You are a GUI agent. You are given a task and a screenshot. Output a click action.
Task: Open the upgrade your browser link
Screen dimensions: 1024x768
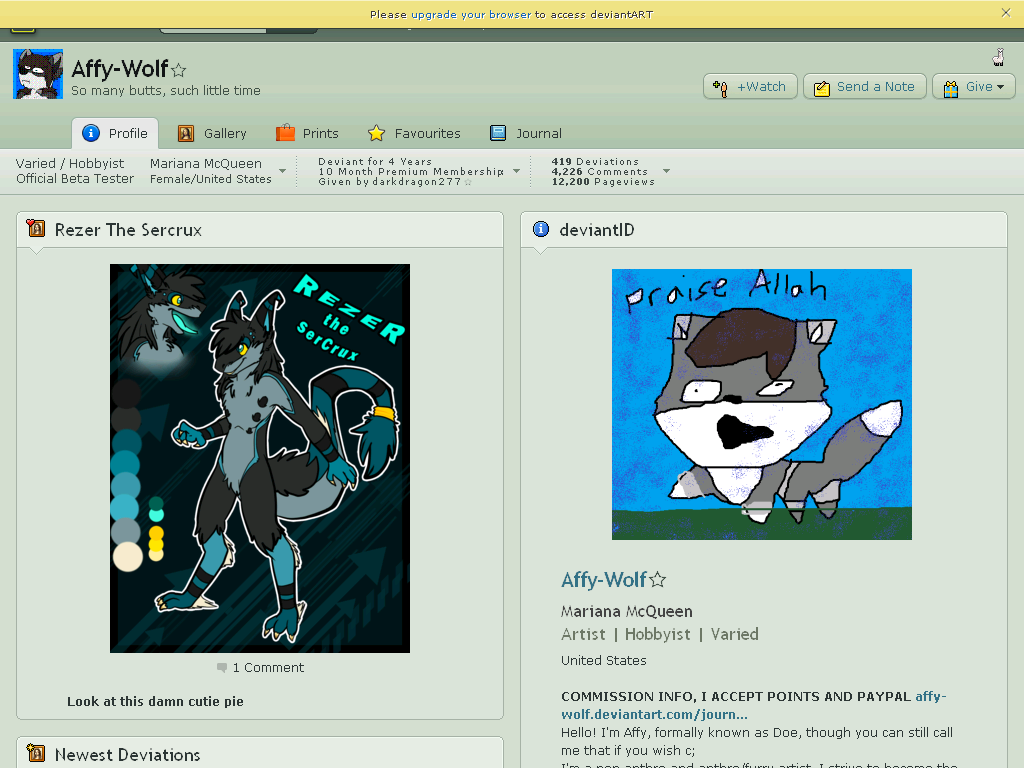pyautogui.click(x=471, y=14)
